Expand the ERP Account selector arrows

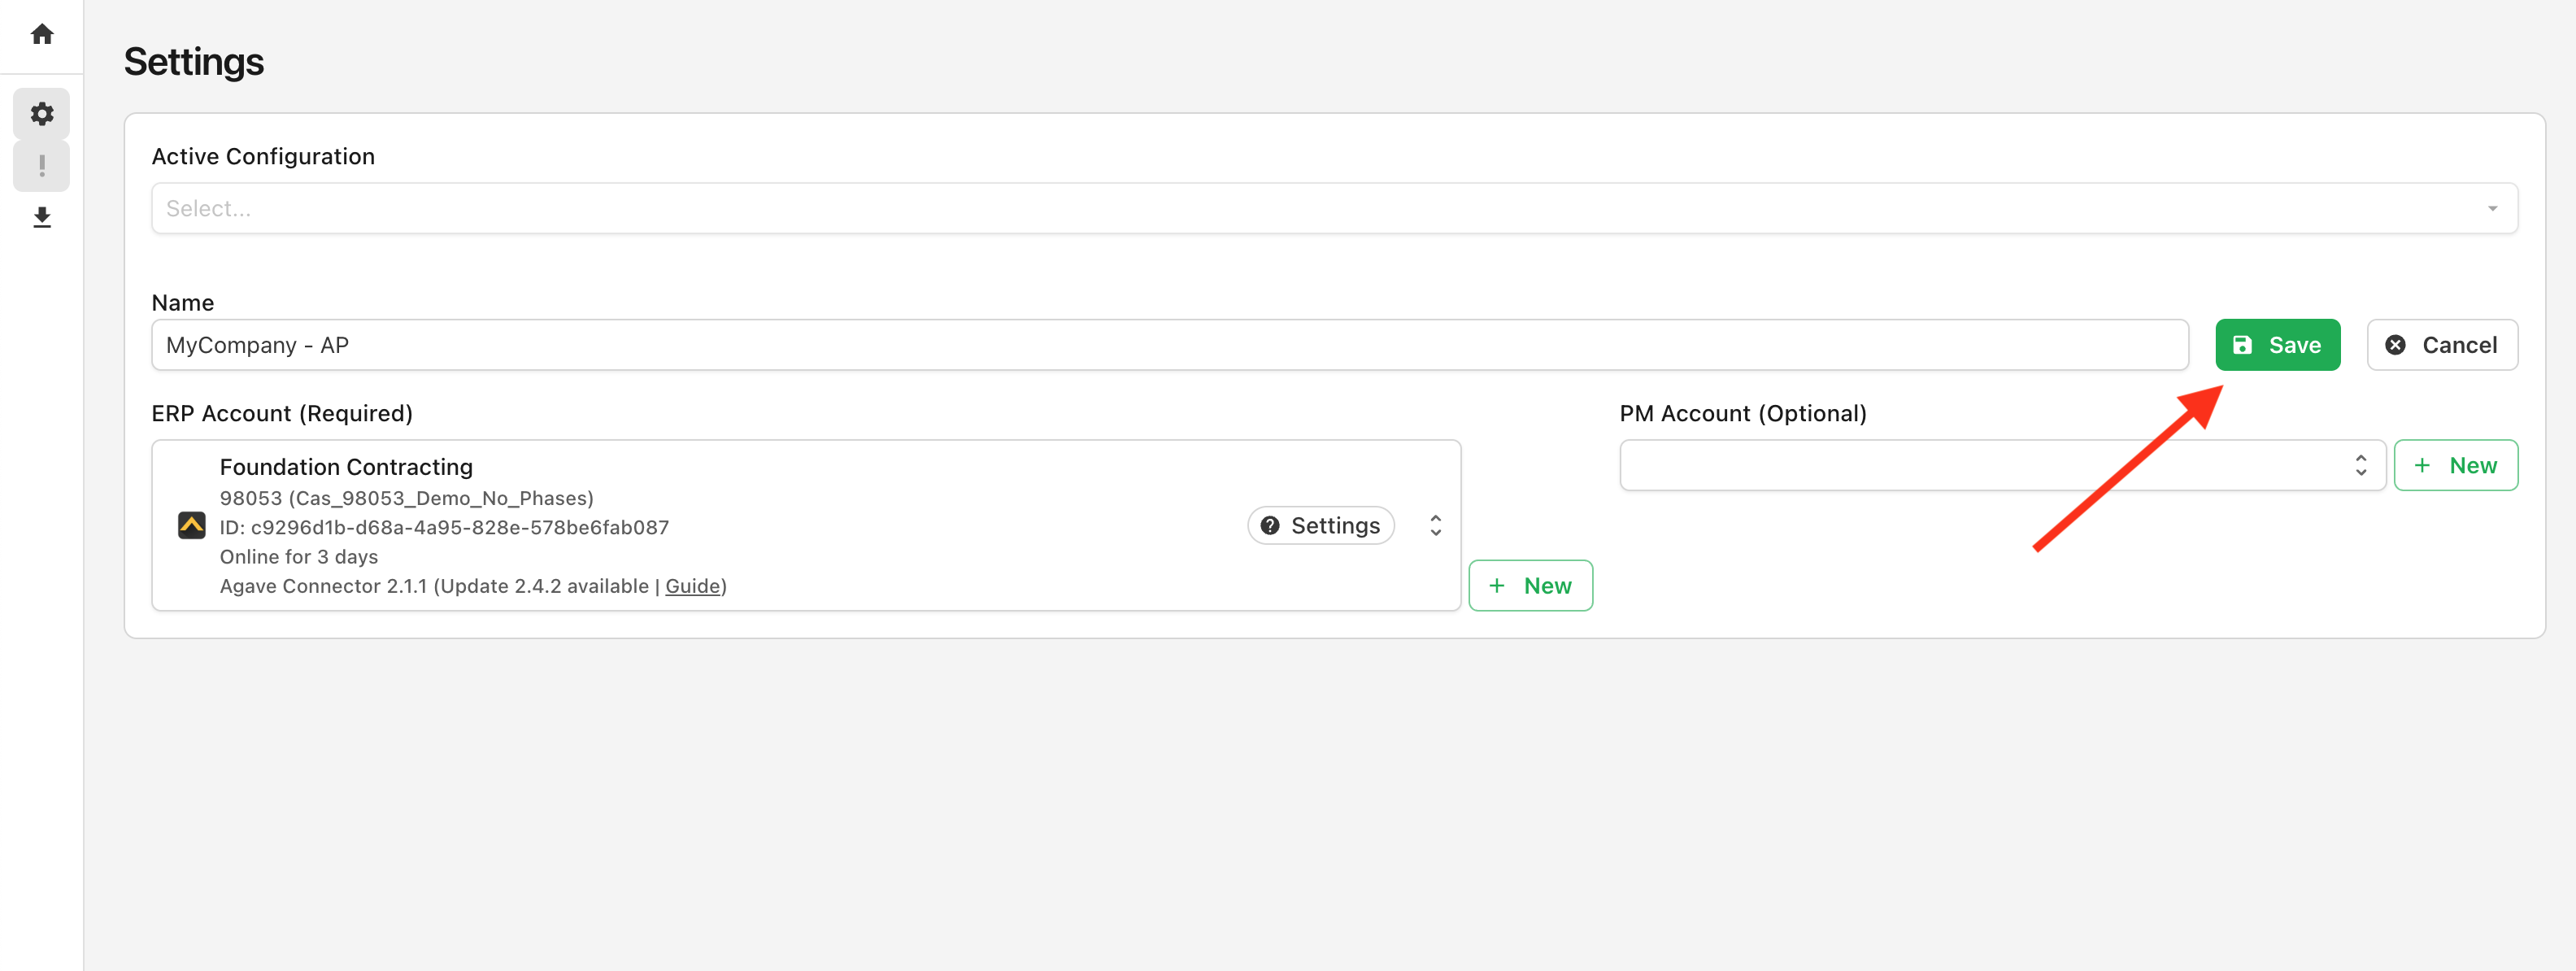click(x=1435, y=526)
